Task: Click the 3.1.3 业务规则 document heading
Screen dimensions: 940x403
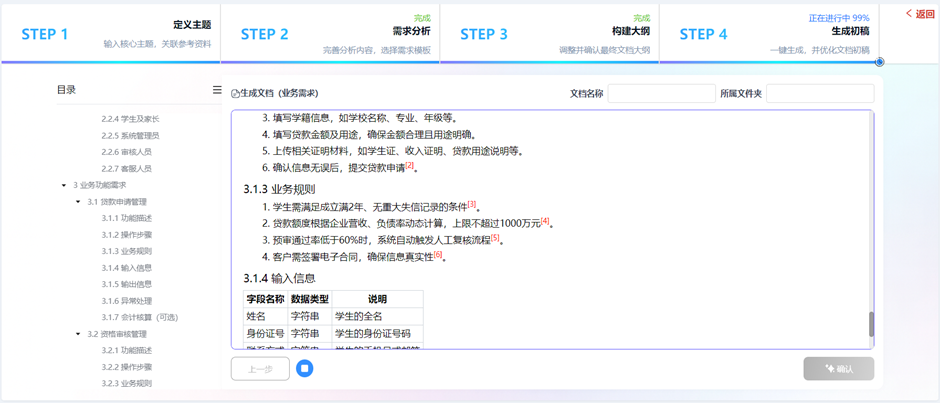Action: pyautogui.click(x=280, y=190)
